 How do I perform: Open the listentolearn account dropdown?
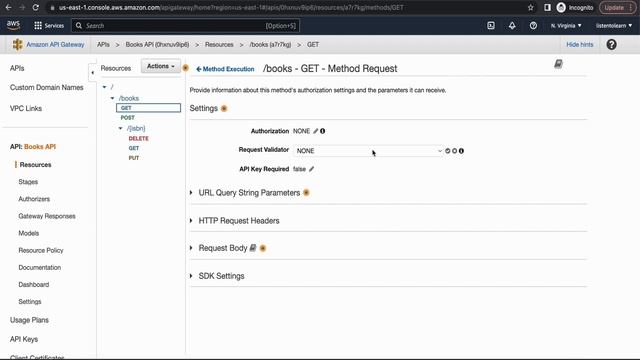coord(614,26)
